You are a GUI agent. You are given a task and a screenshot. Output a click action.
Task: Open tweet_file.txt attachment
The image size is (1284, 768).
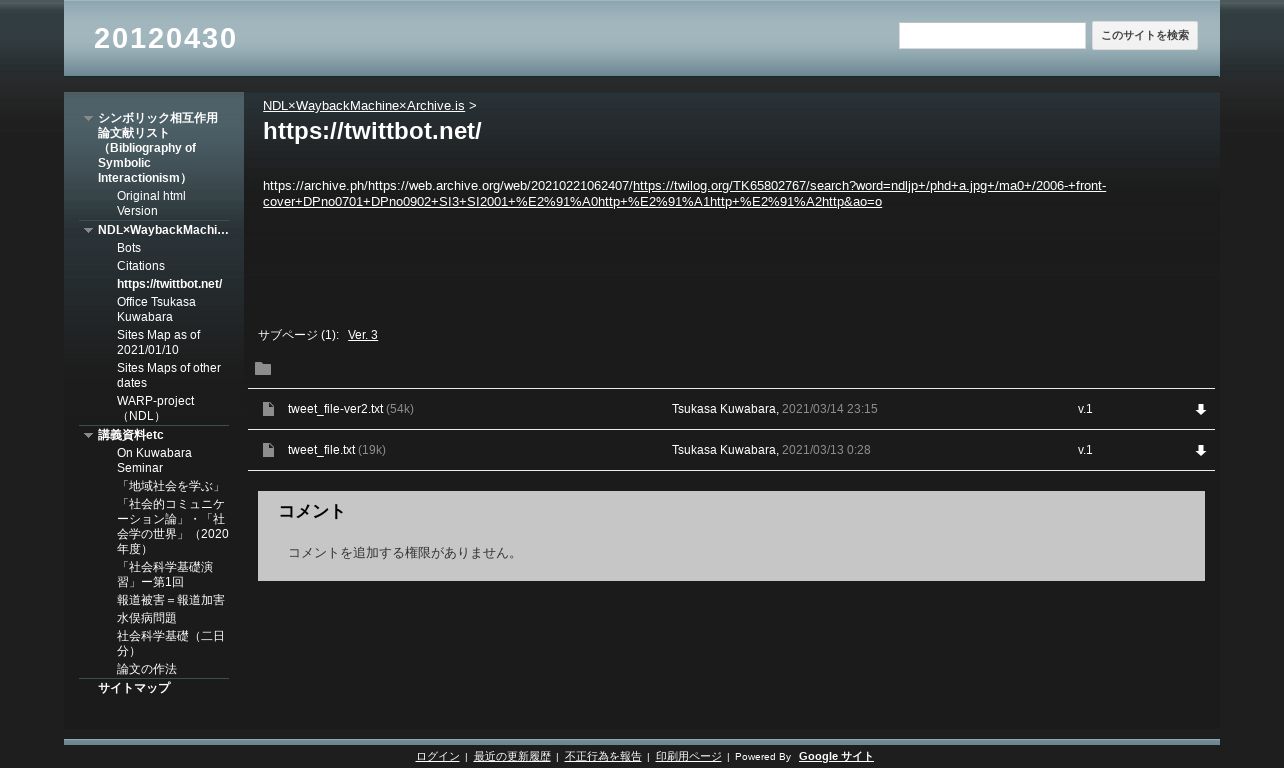point(321,450)
